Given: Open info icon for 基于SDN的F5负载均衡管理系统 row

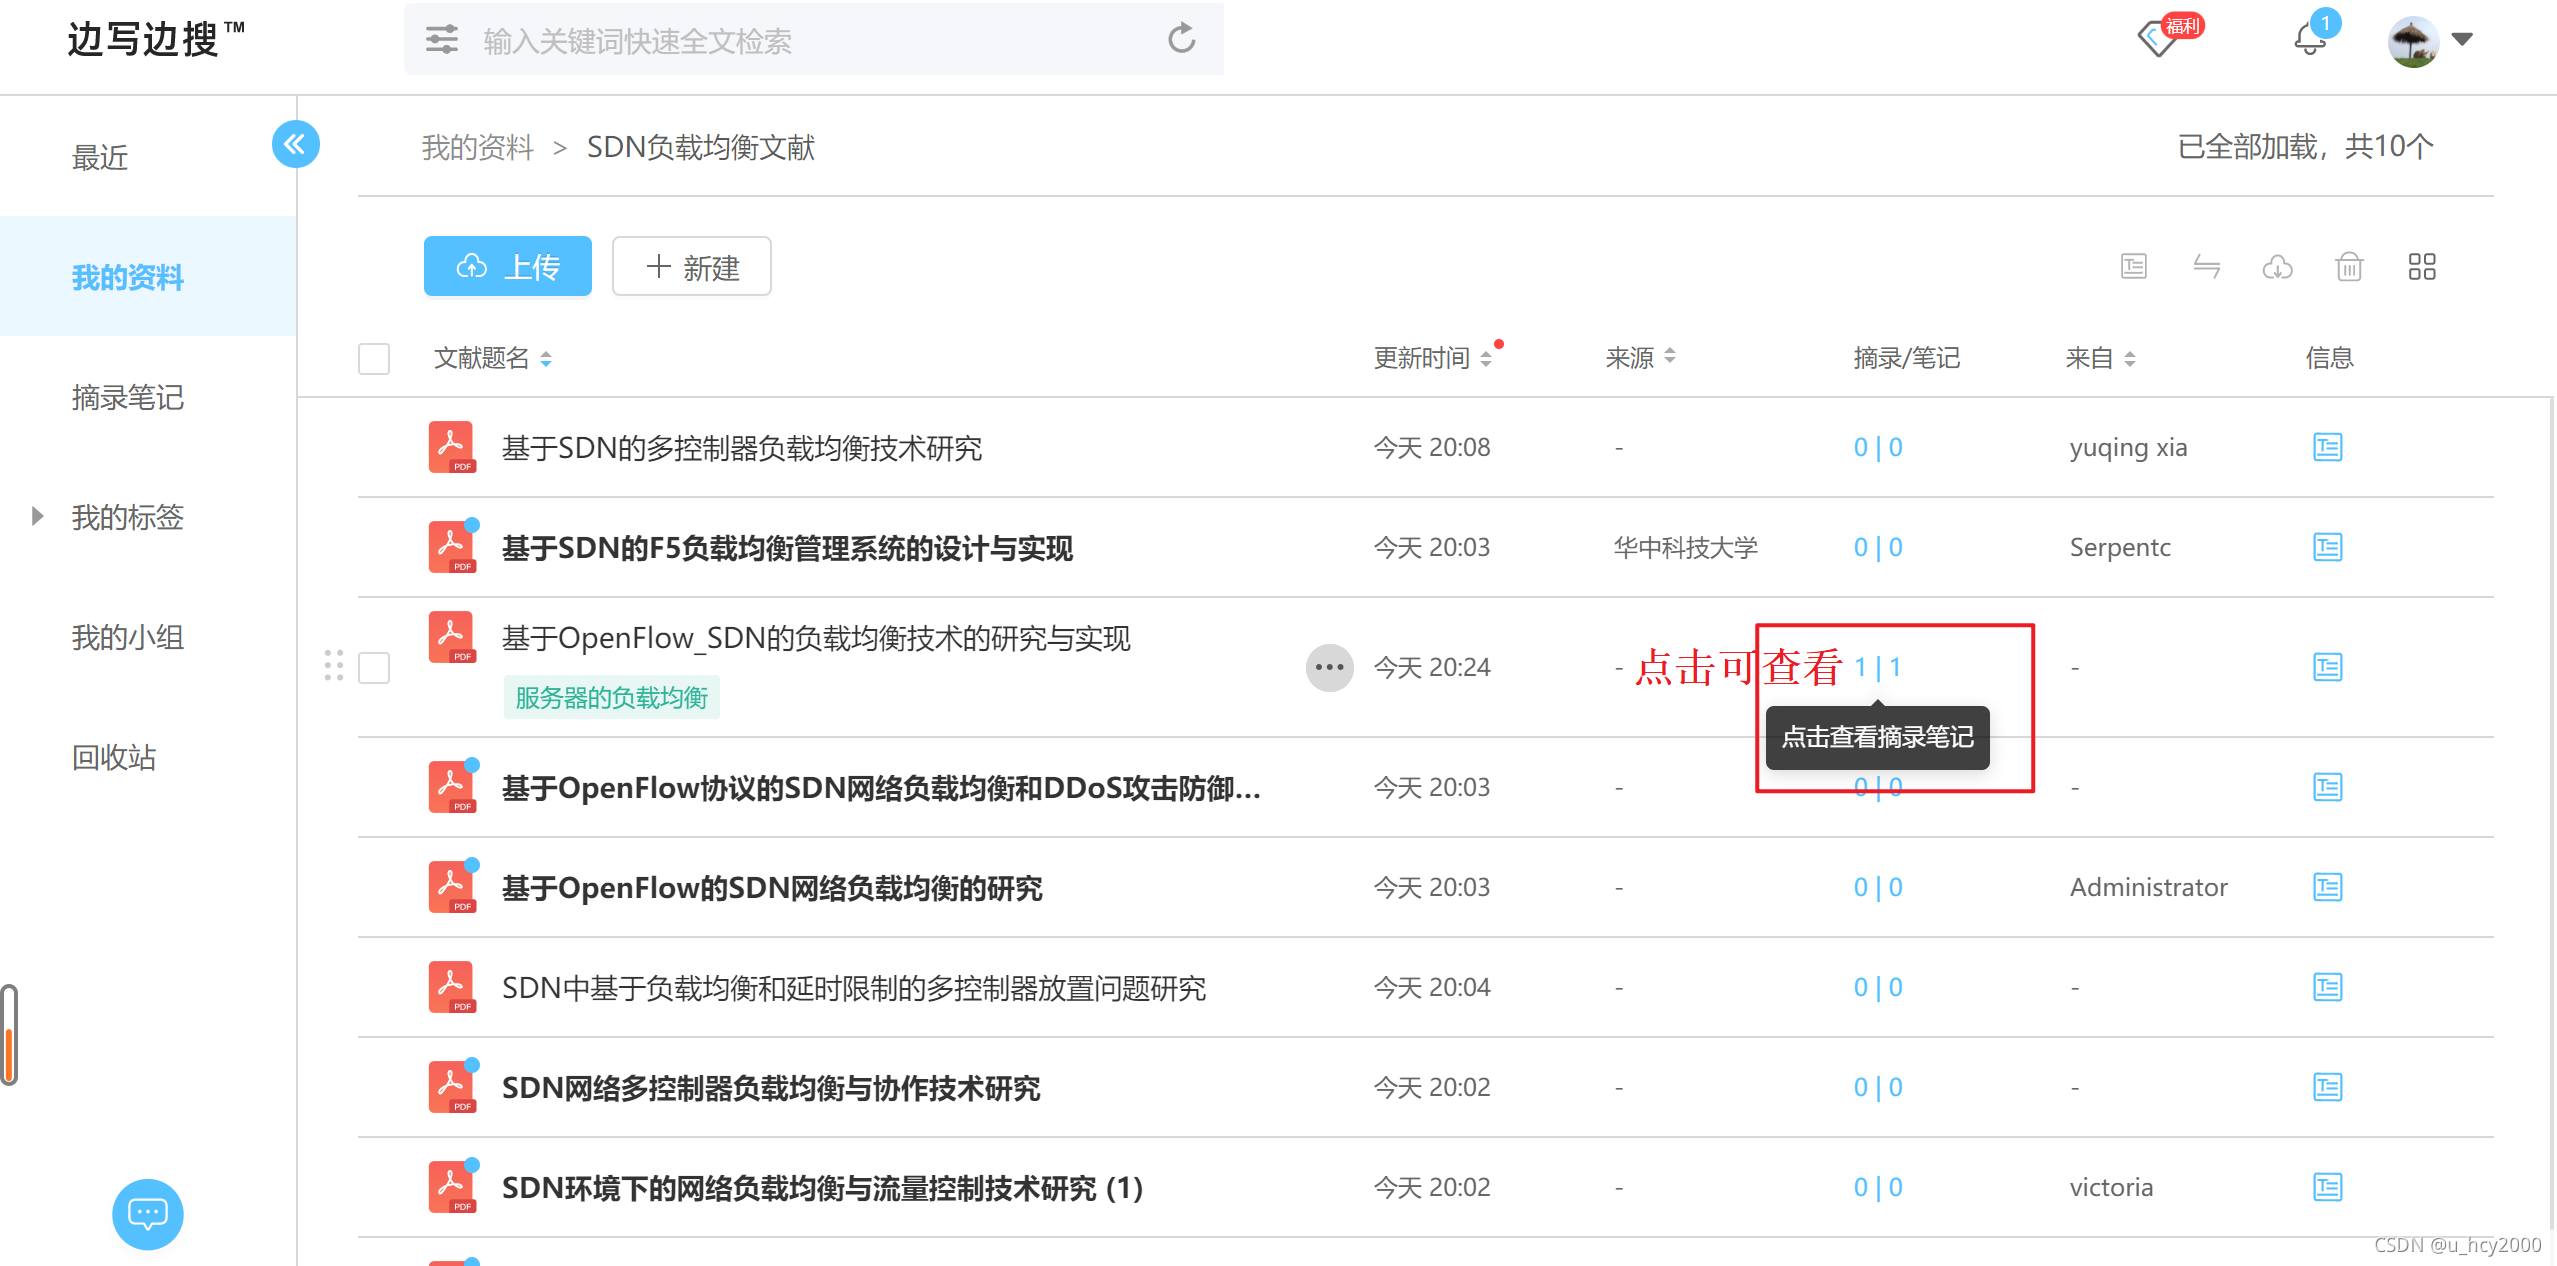Looking at the screenshot, I should click(2328, 547).
